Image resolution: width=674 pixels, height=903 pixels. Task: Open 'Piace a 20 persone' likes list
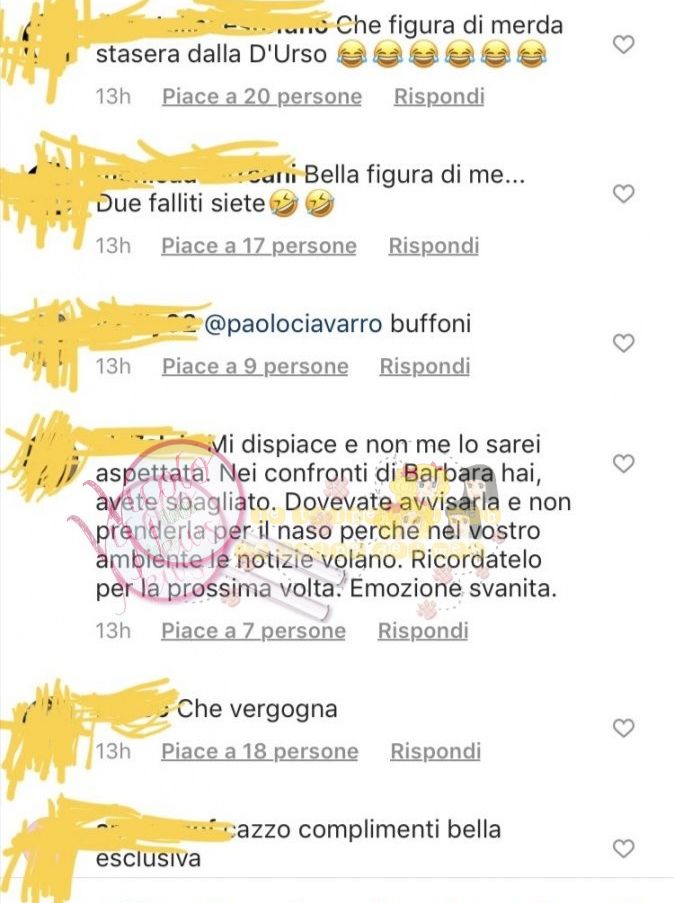pos(262,97)
